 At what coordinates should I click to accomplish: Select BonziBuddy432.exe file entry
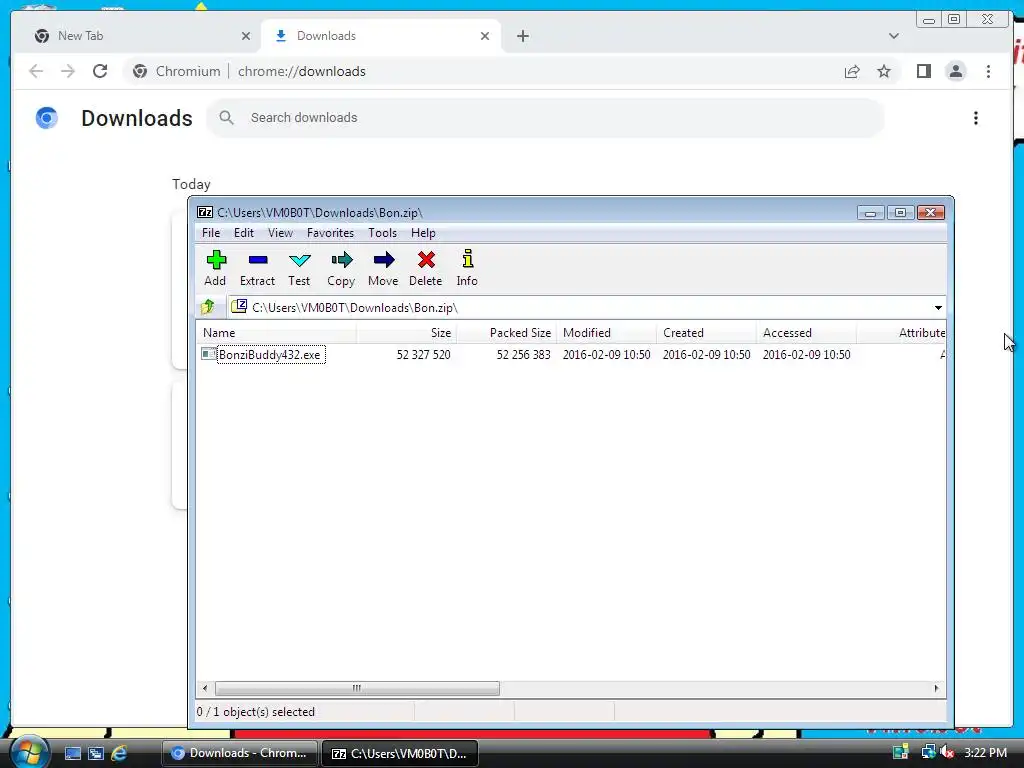[271, 355]
